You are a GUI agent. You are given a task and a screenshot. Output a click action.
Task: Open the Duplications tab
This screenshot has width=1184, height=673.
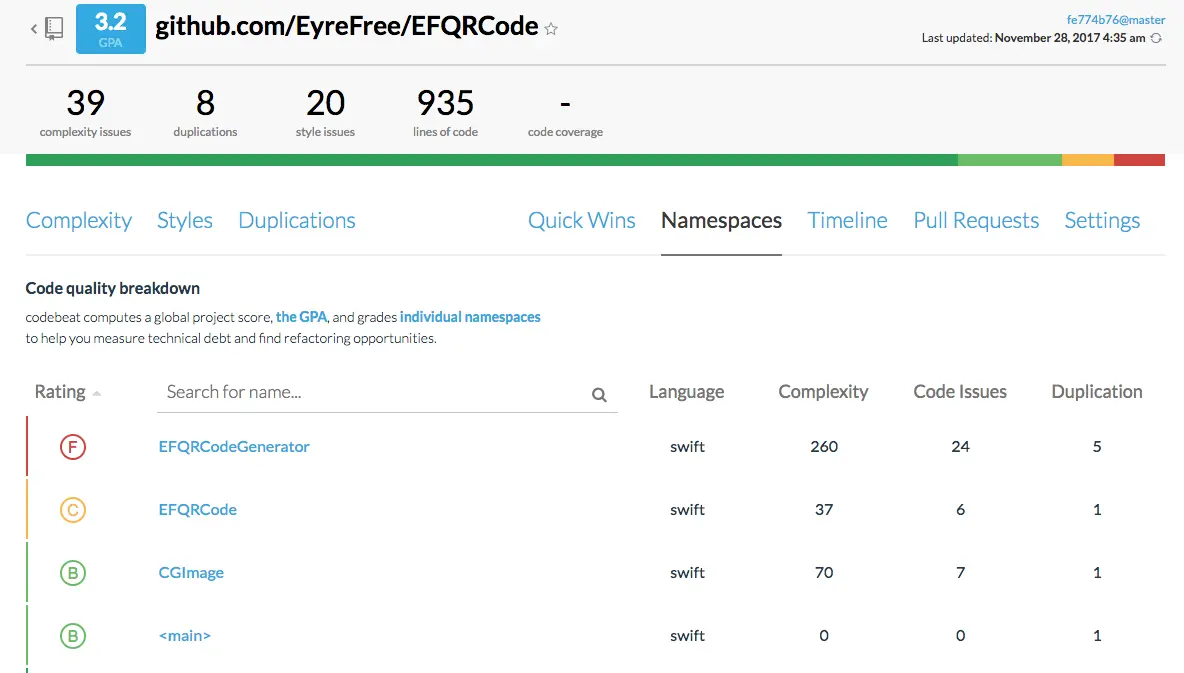(297, 221)
